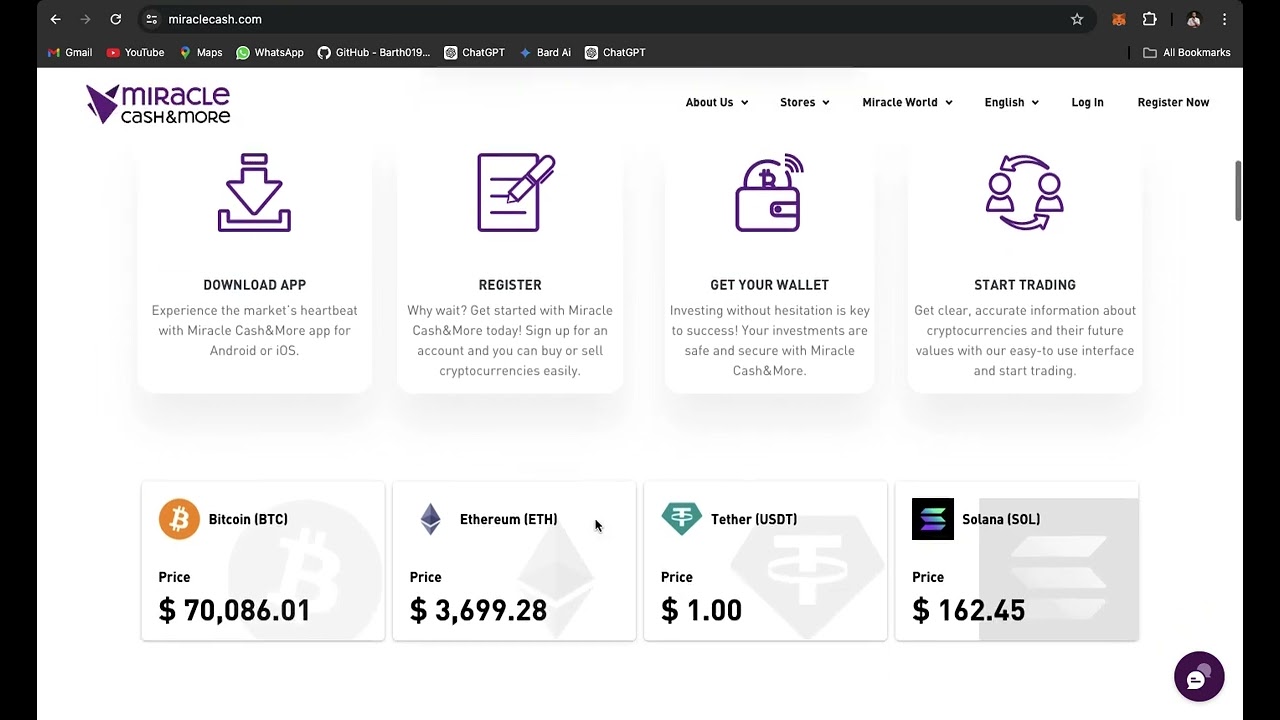Screen dimensions: 1280x720
Task: Click the Miracle Cash&More logo
Action: click(158, 103)
